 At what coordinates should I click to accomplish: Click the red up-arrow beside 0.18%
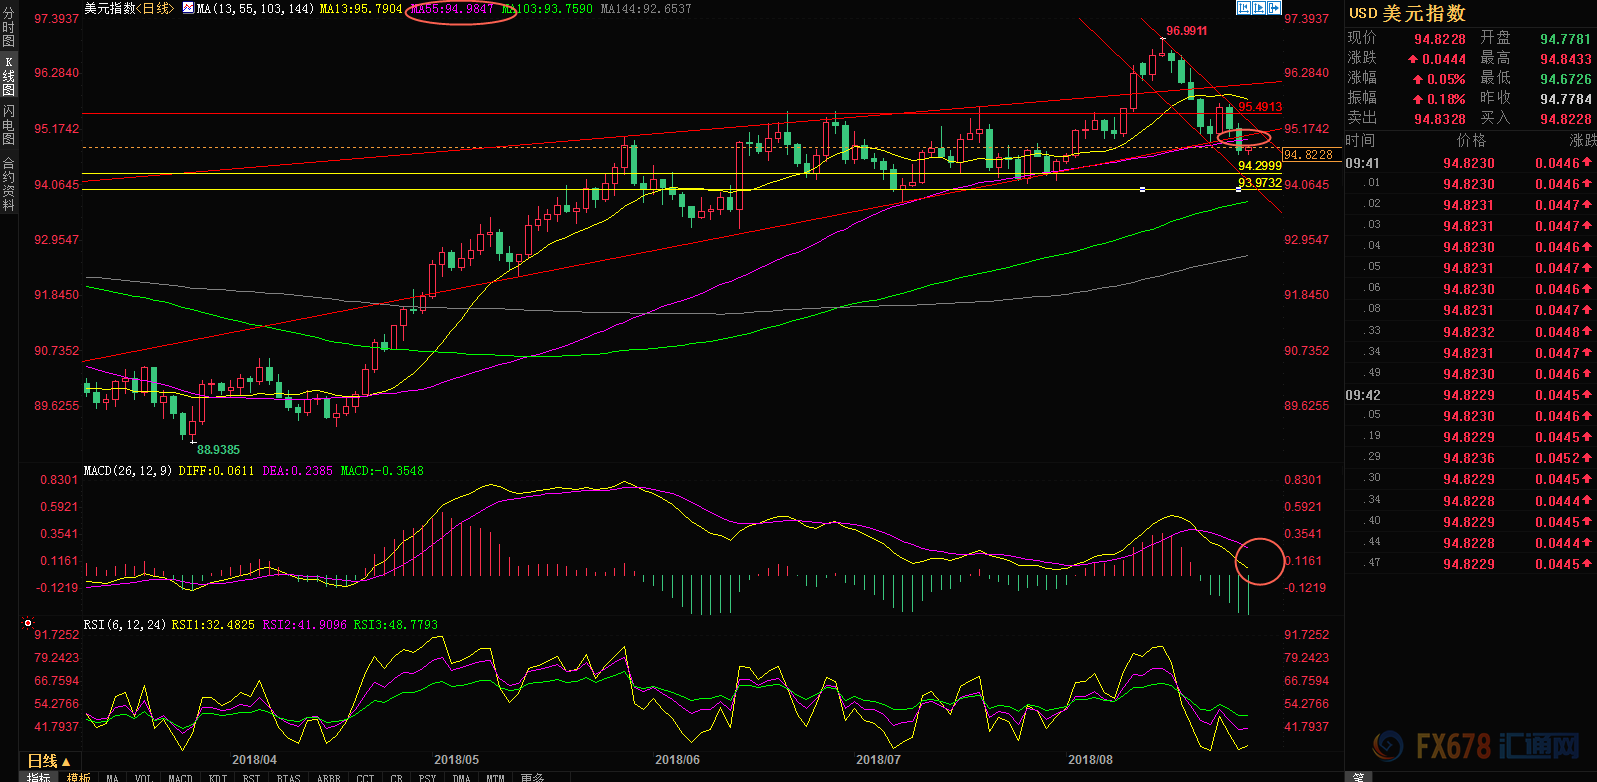(1417, 99)
